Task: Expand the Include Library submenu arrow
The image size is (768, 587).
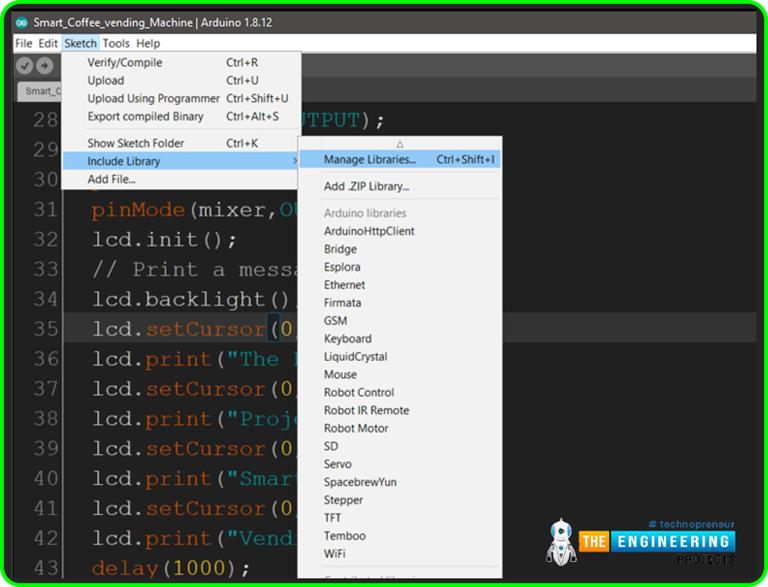Action: tap(294, 161)
